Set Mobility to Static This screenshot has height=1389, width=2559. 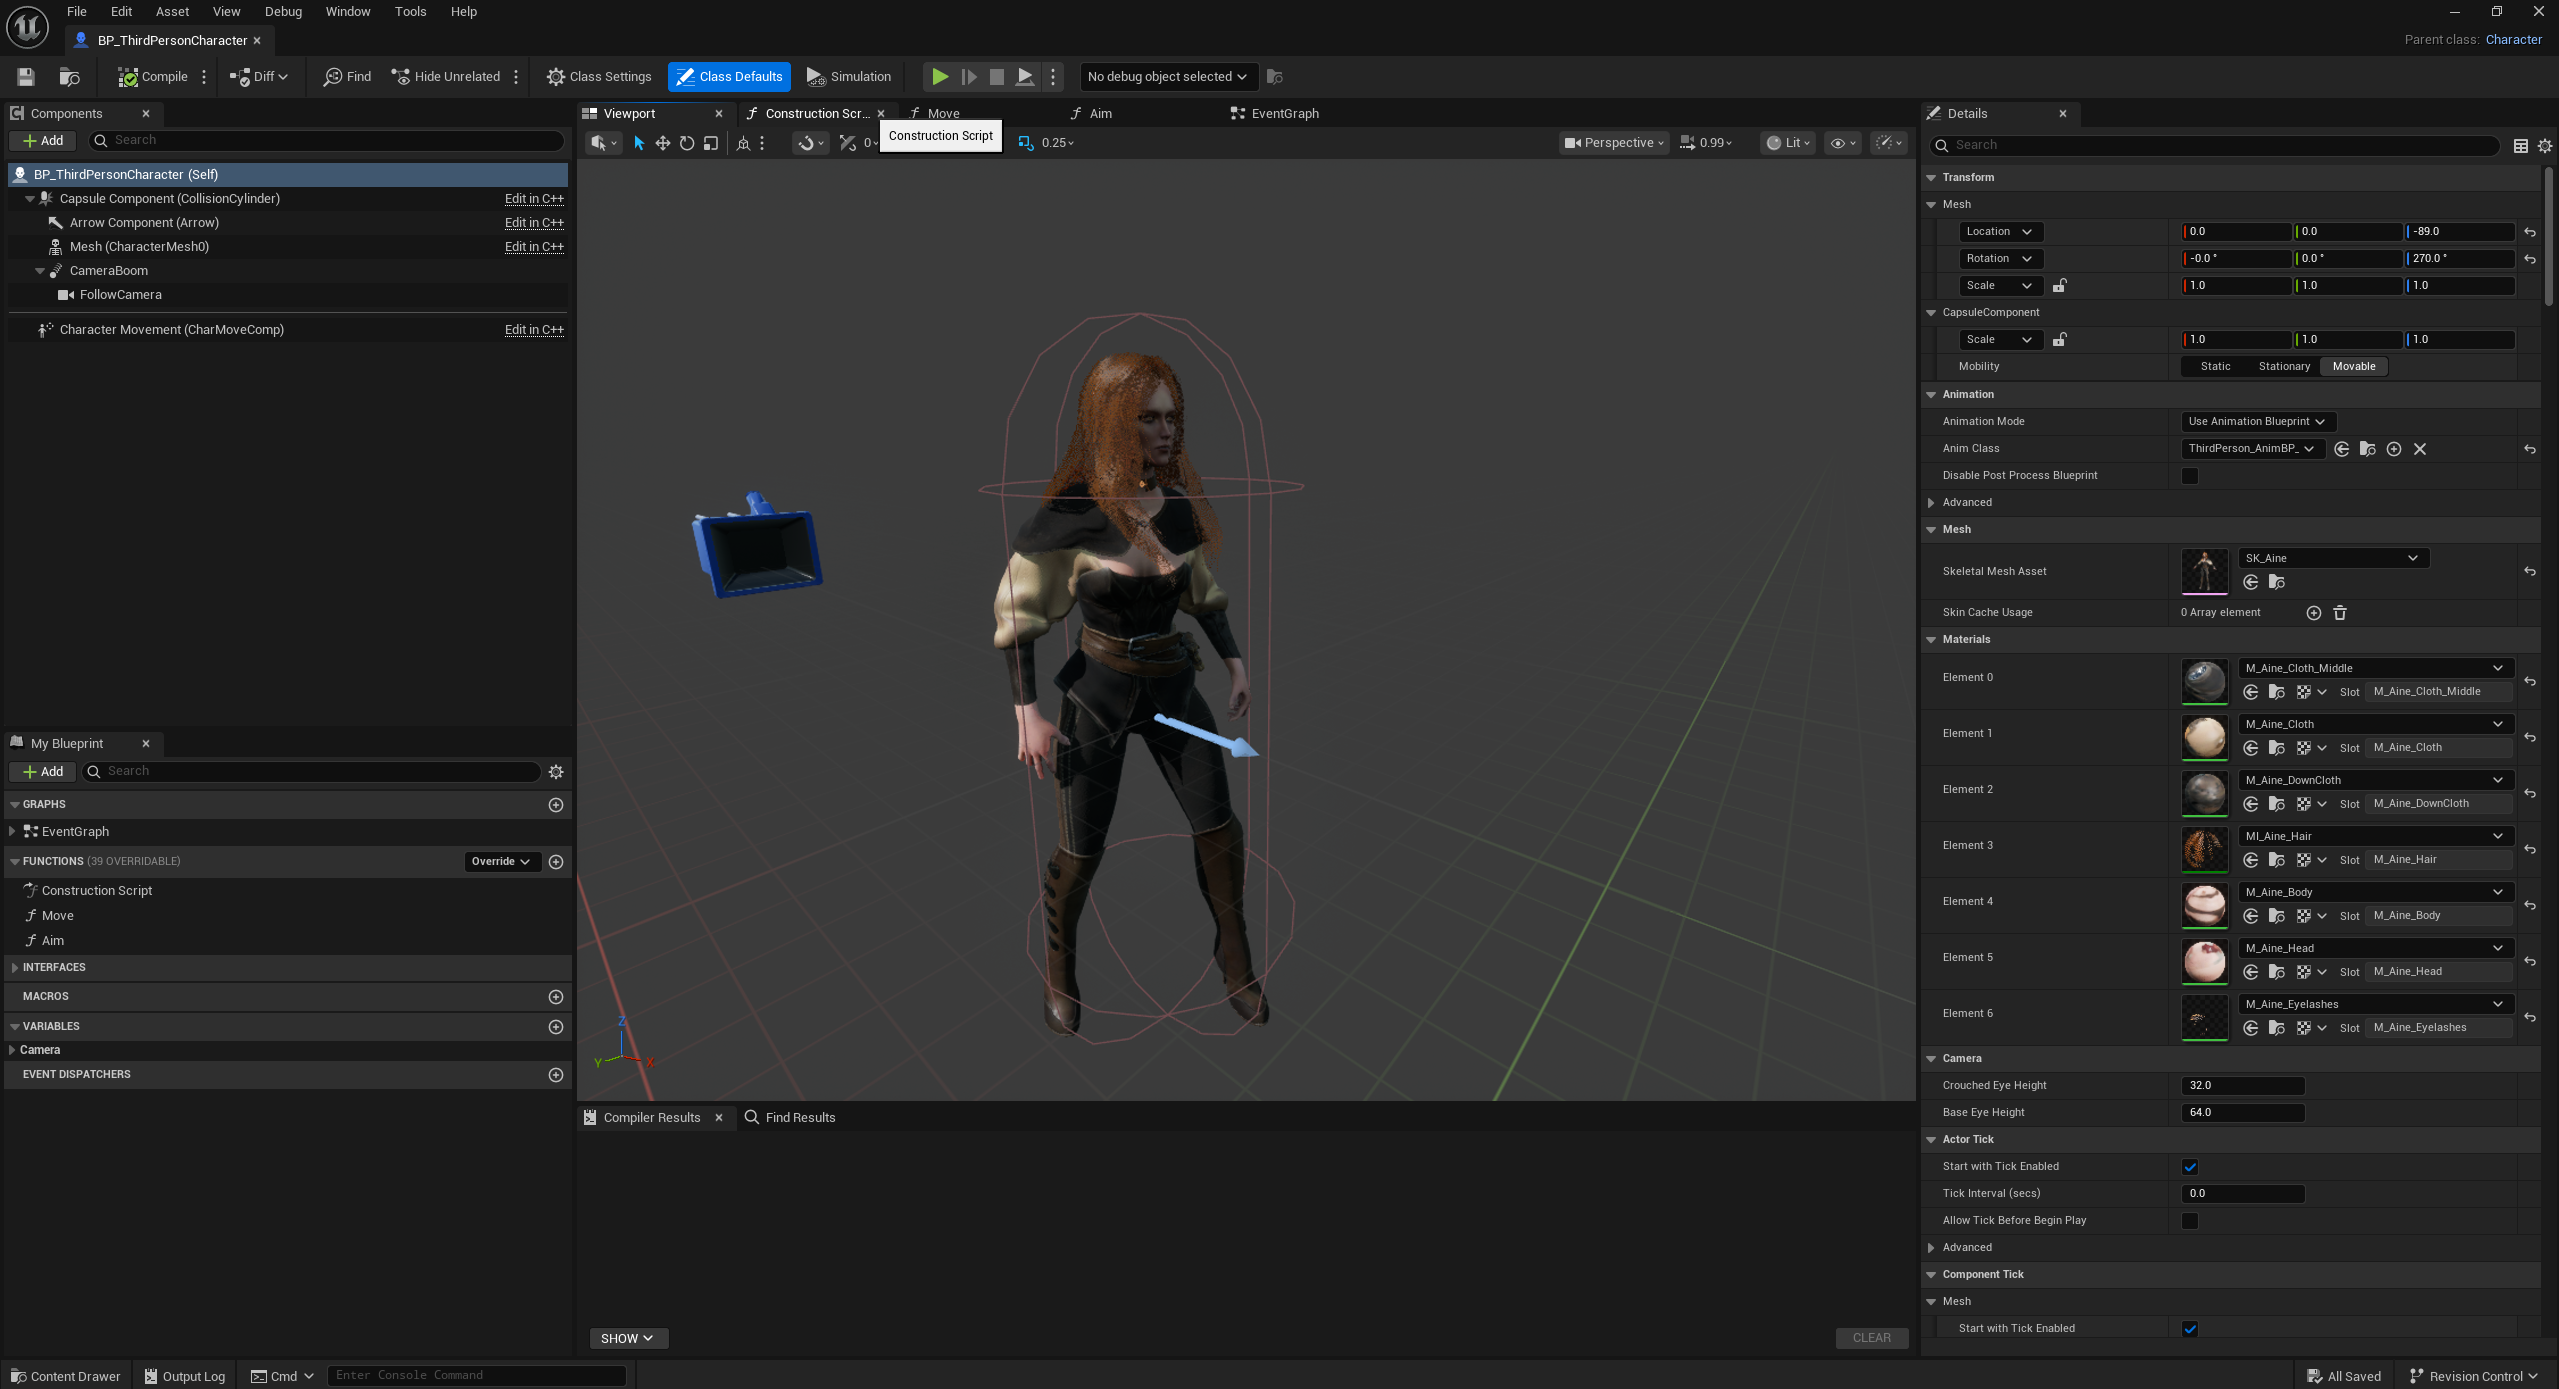click(x=2215, y=367)
